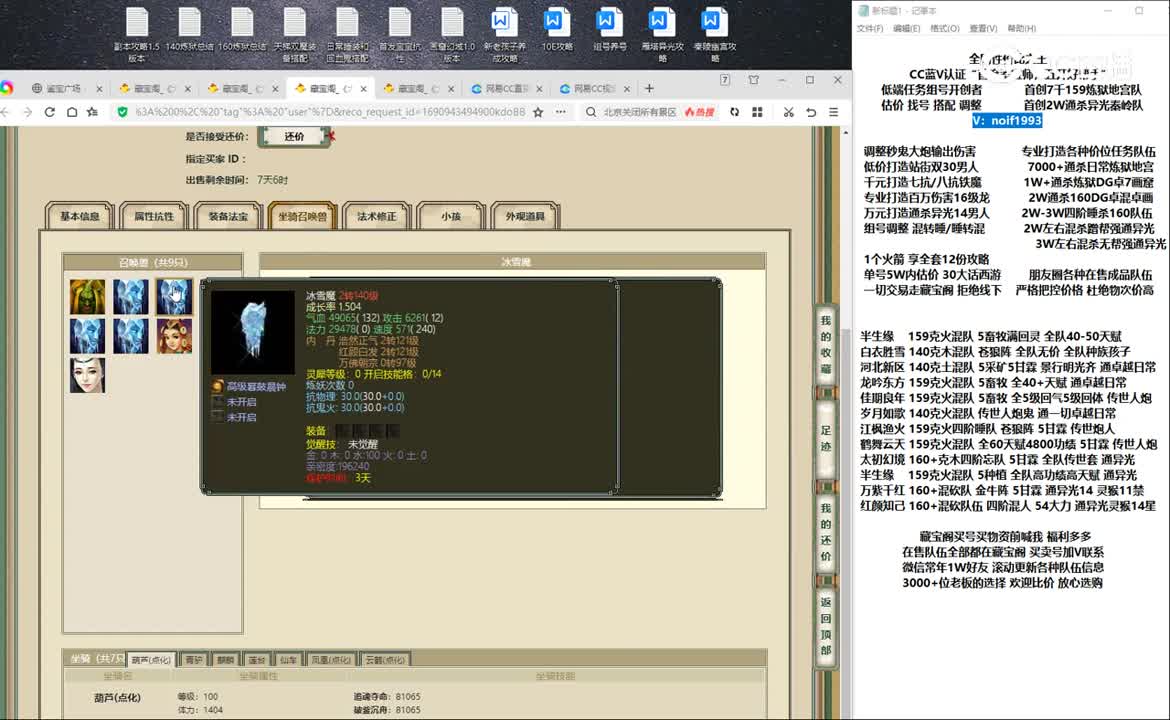Screen dimensions: 1170x720
Task: Click the search magnifier icon
Action: 591,112
